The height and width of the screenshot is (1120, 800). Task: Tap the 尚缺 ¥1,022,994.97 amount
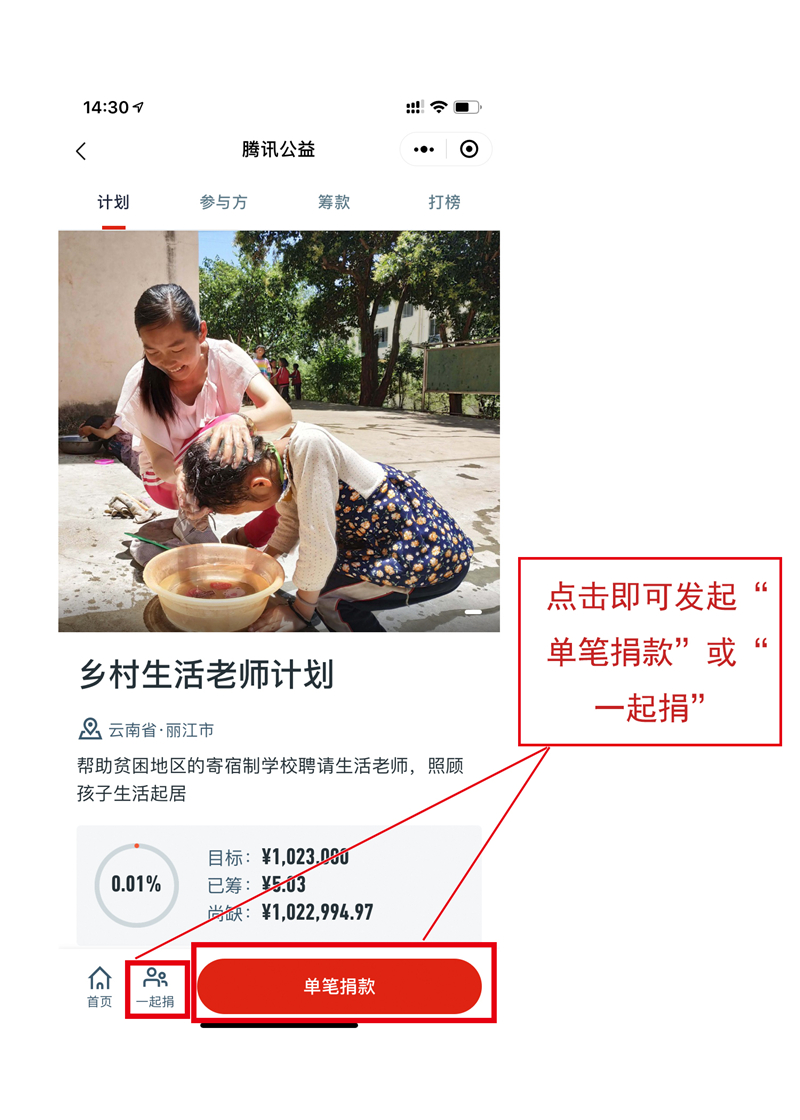click(291, 912)
